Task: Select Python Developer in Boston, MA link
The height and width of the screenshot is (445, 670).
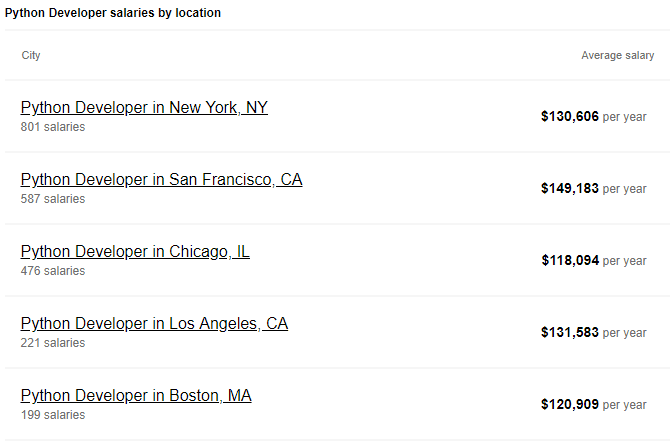Action: (x=136, y=396)
